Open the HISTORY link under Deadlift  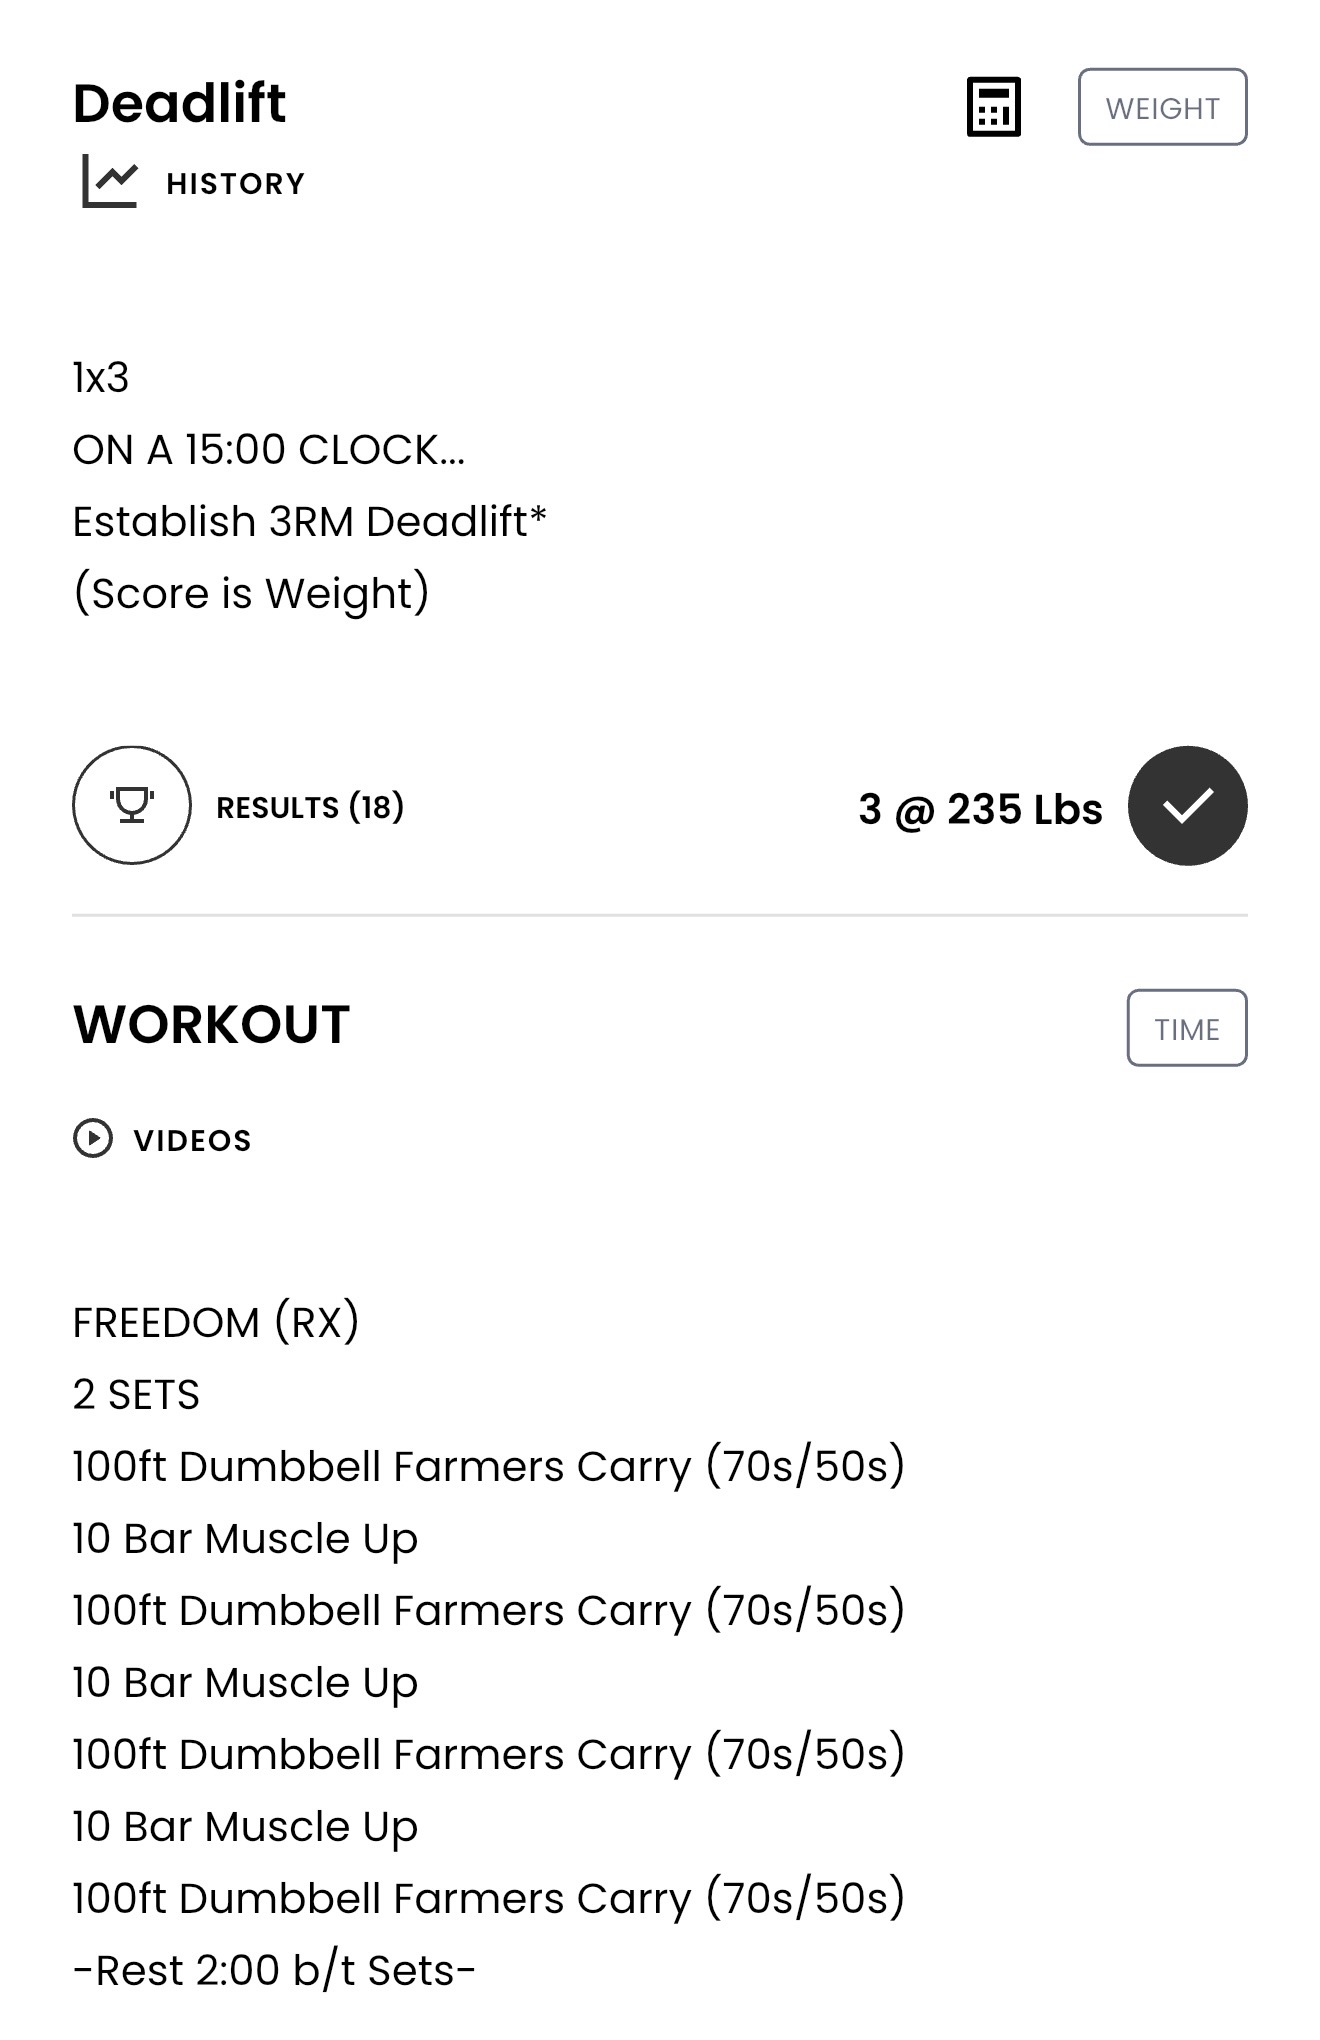[235, 184]
